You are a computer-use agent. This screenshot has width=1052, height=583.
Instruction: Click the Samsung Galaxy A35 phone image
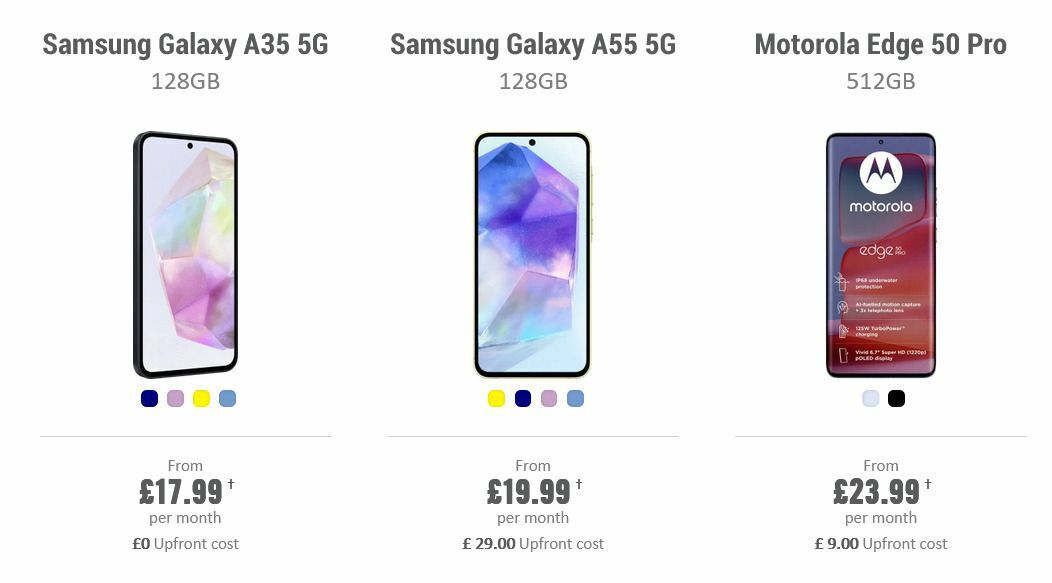(185, 255)
